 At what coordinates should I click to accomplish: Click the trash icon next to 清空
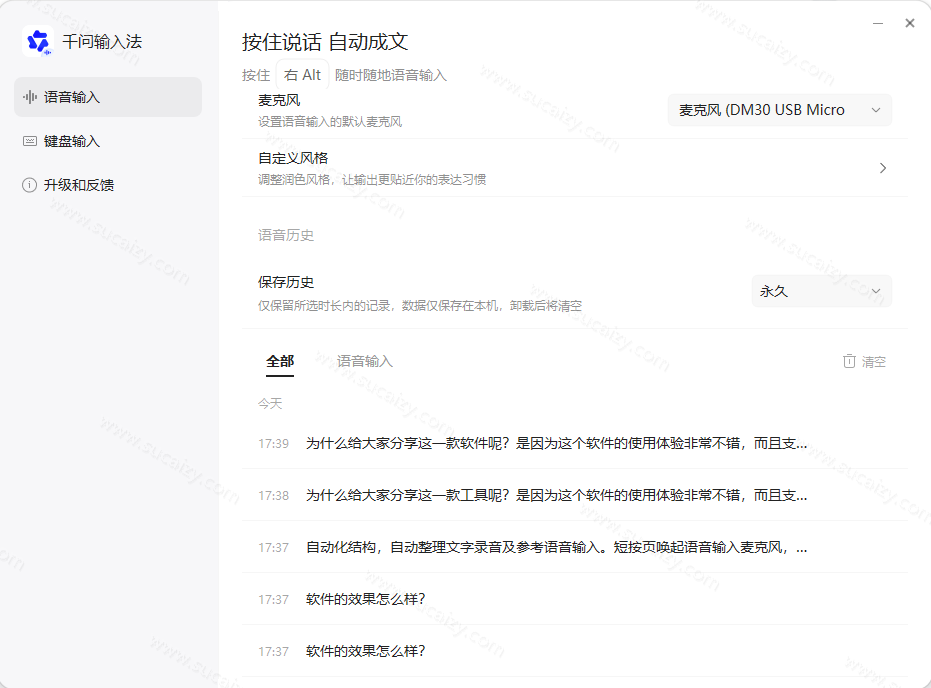pos(849,361)
